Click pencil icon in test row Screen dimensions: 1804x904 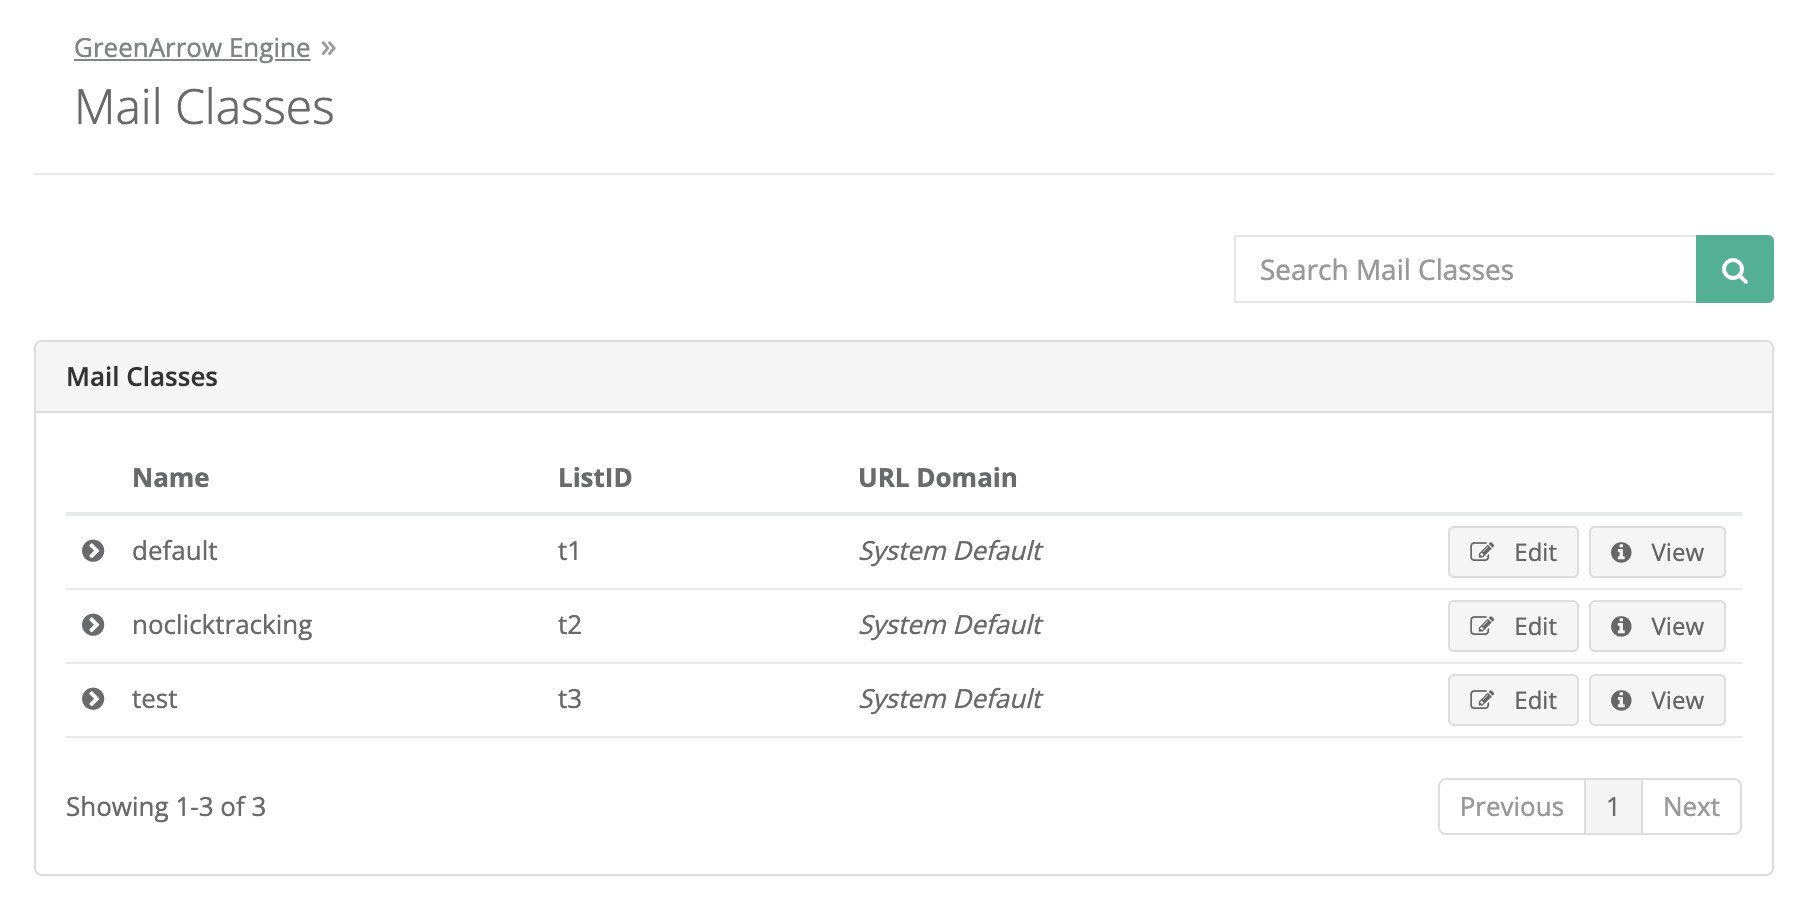1481,700
